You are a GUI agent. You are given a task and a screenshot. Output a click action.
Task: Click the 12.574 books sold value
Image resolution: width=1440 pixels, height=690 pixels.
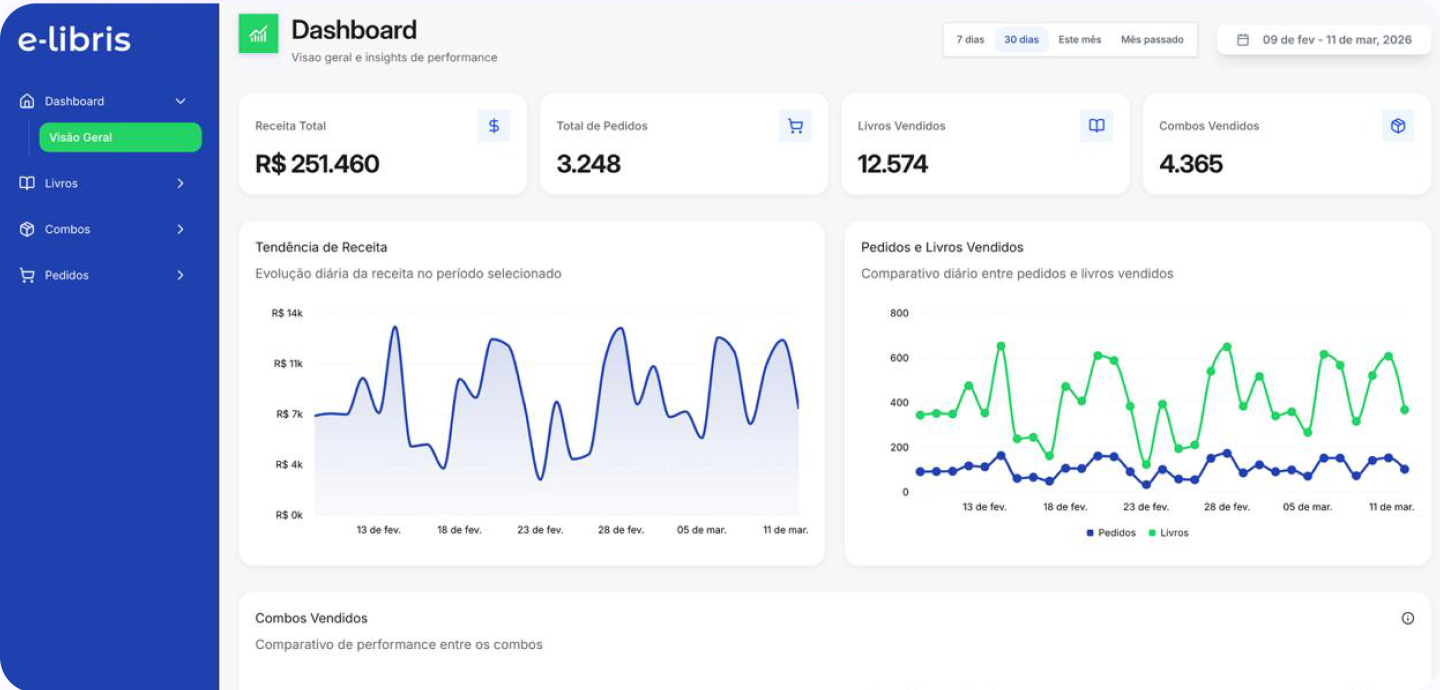(x=893, y=164)
